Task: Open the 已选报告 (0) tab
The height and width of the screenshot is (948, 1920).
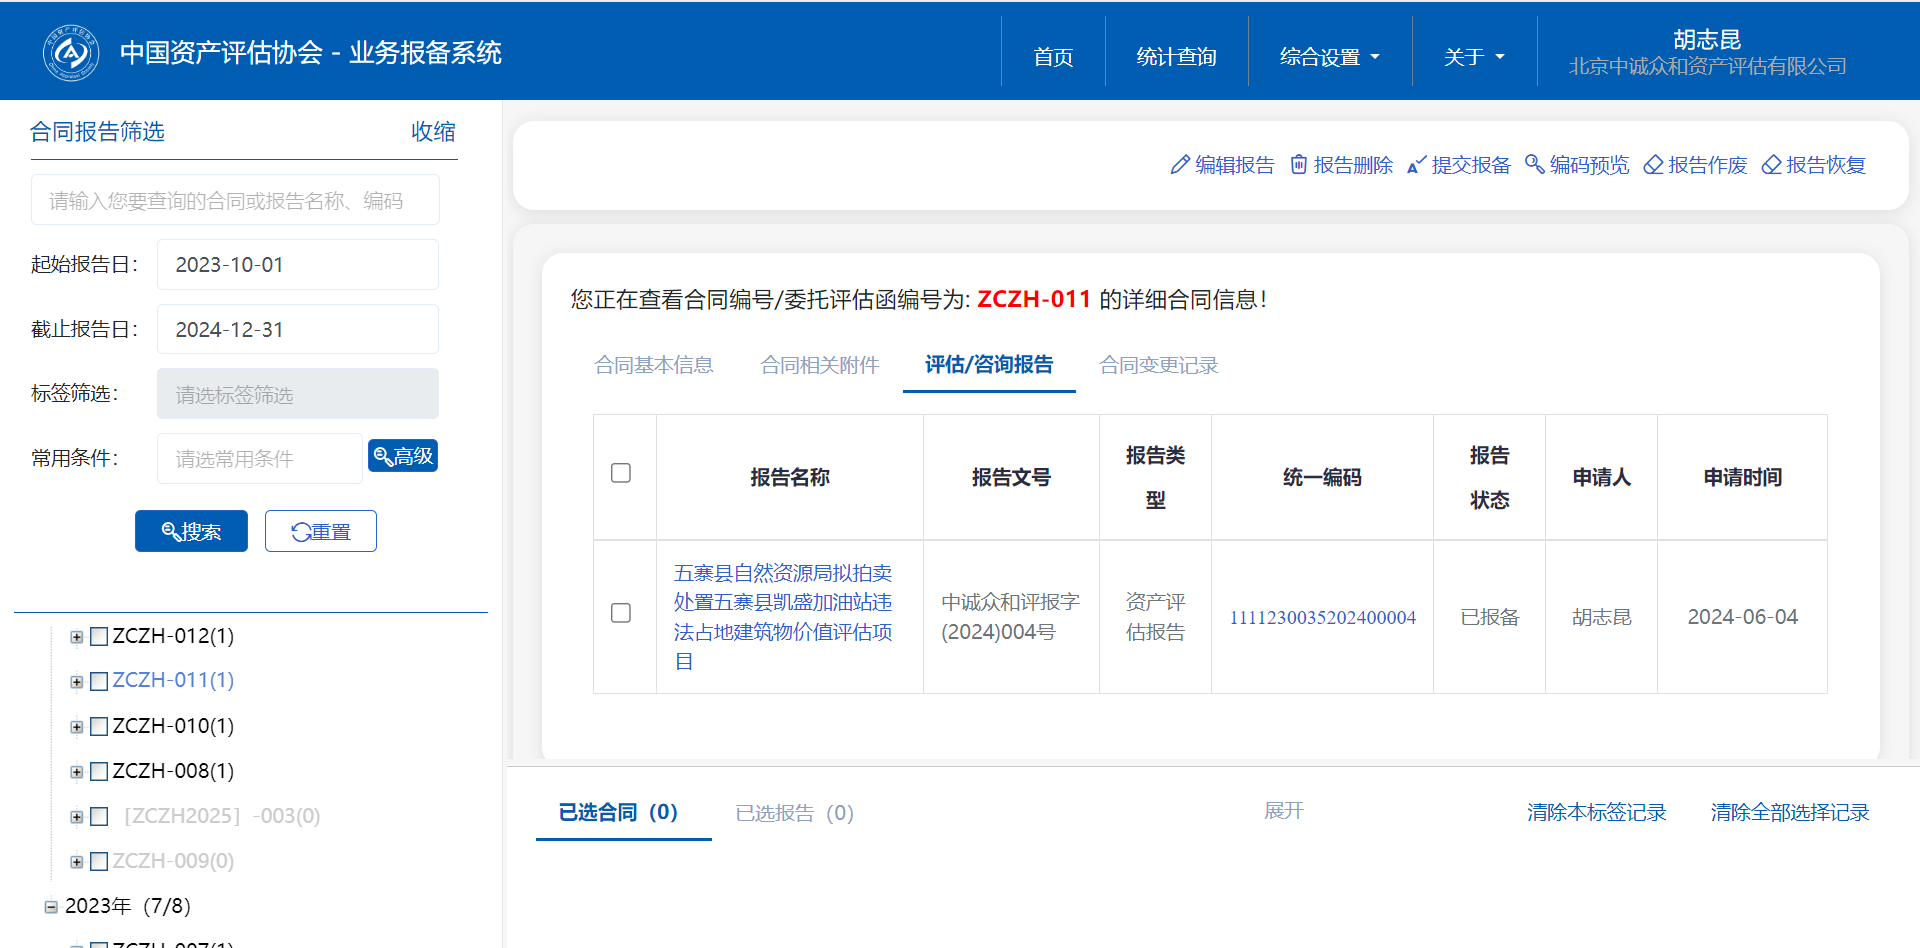Action: pyautogui.click(x=794, y=813)
